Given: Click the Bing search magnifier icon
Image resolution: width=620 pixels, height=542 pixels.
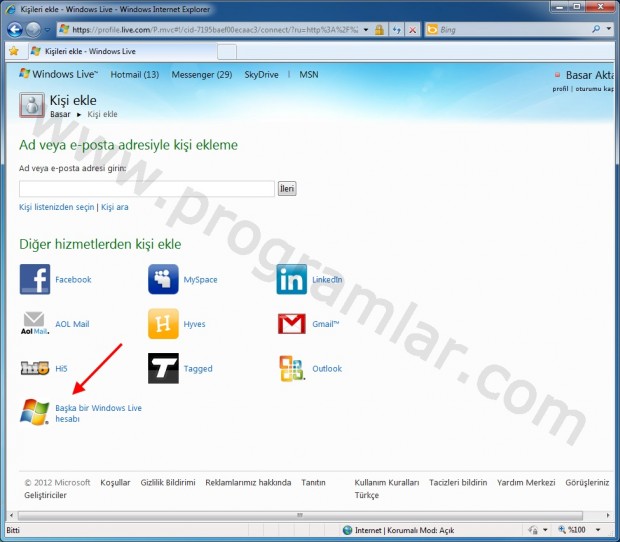Looking at the screenshot, I should [x=596, y=29].
